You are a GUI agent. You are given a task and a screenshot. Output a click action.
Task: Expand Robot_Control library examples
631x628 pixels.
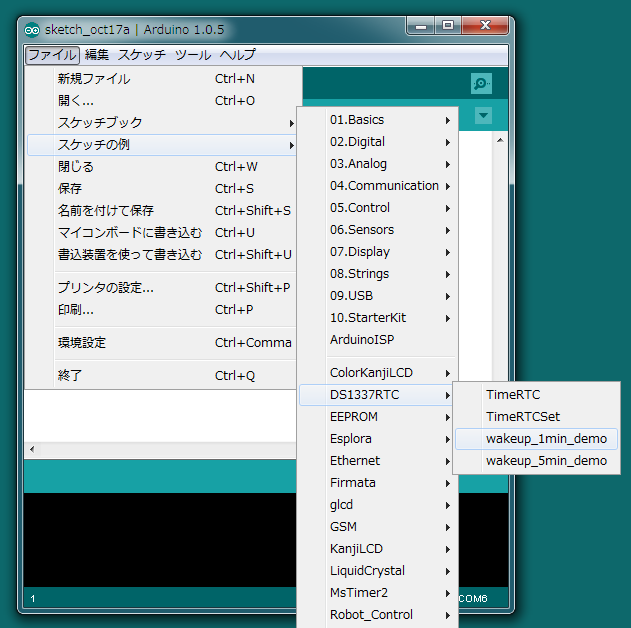tap(378, 615)
